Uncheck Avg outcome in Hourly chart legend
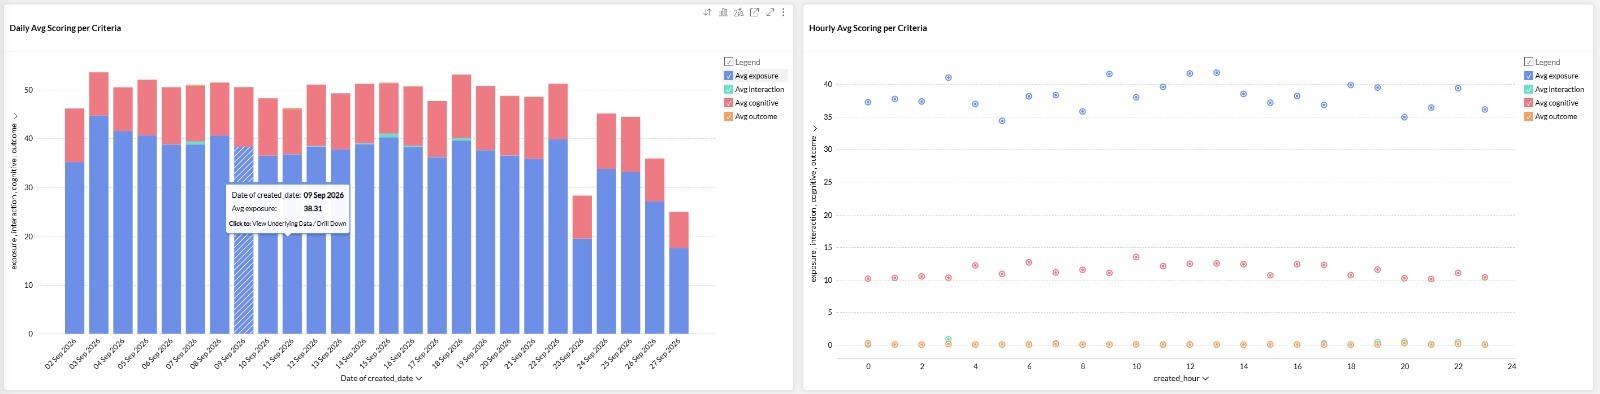The height and width of the screenshot is (394, 1600). click(x=1529, y=116)
